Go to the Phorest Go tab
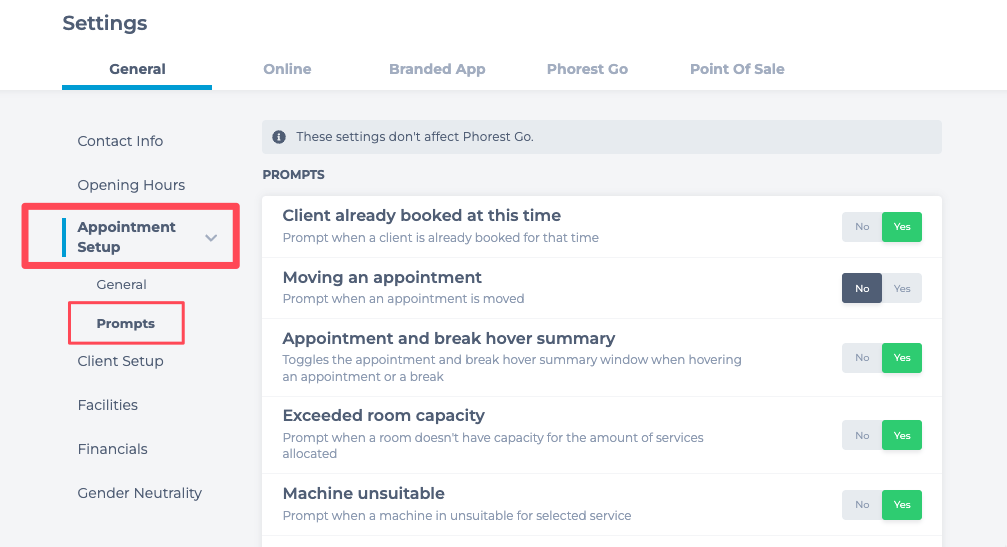The height and width of the screenshot is (547, 1007). click(587, 69)
